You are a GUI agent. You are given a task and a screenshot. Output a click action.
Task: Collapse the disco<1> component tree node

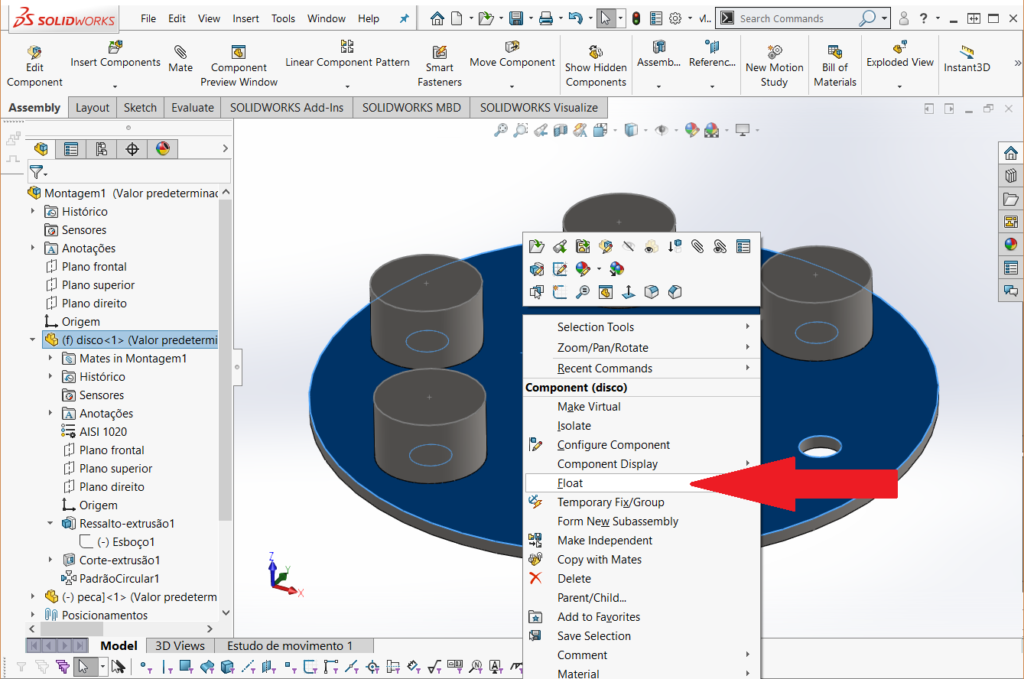coord(33,340)
